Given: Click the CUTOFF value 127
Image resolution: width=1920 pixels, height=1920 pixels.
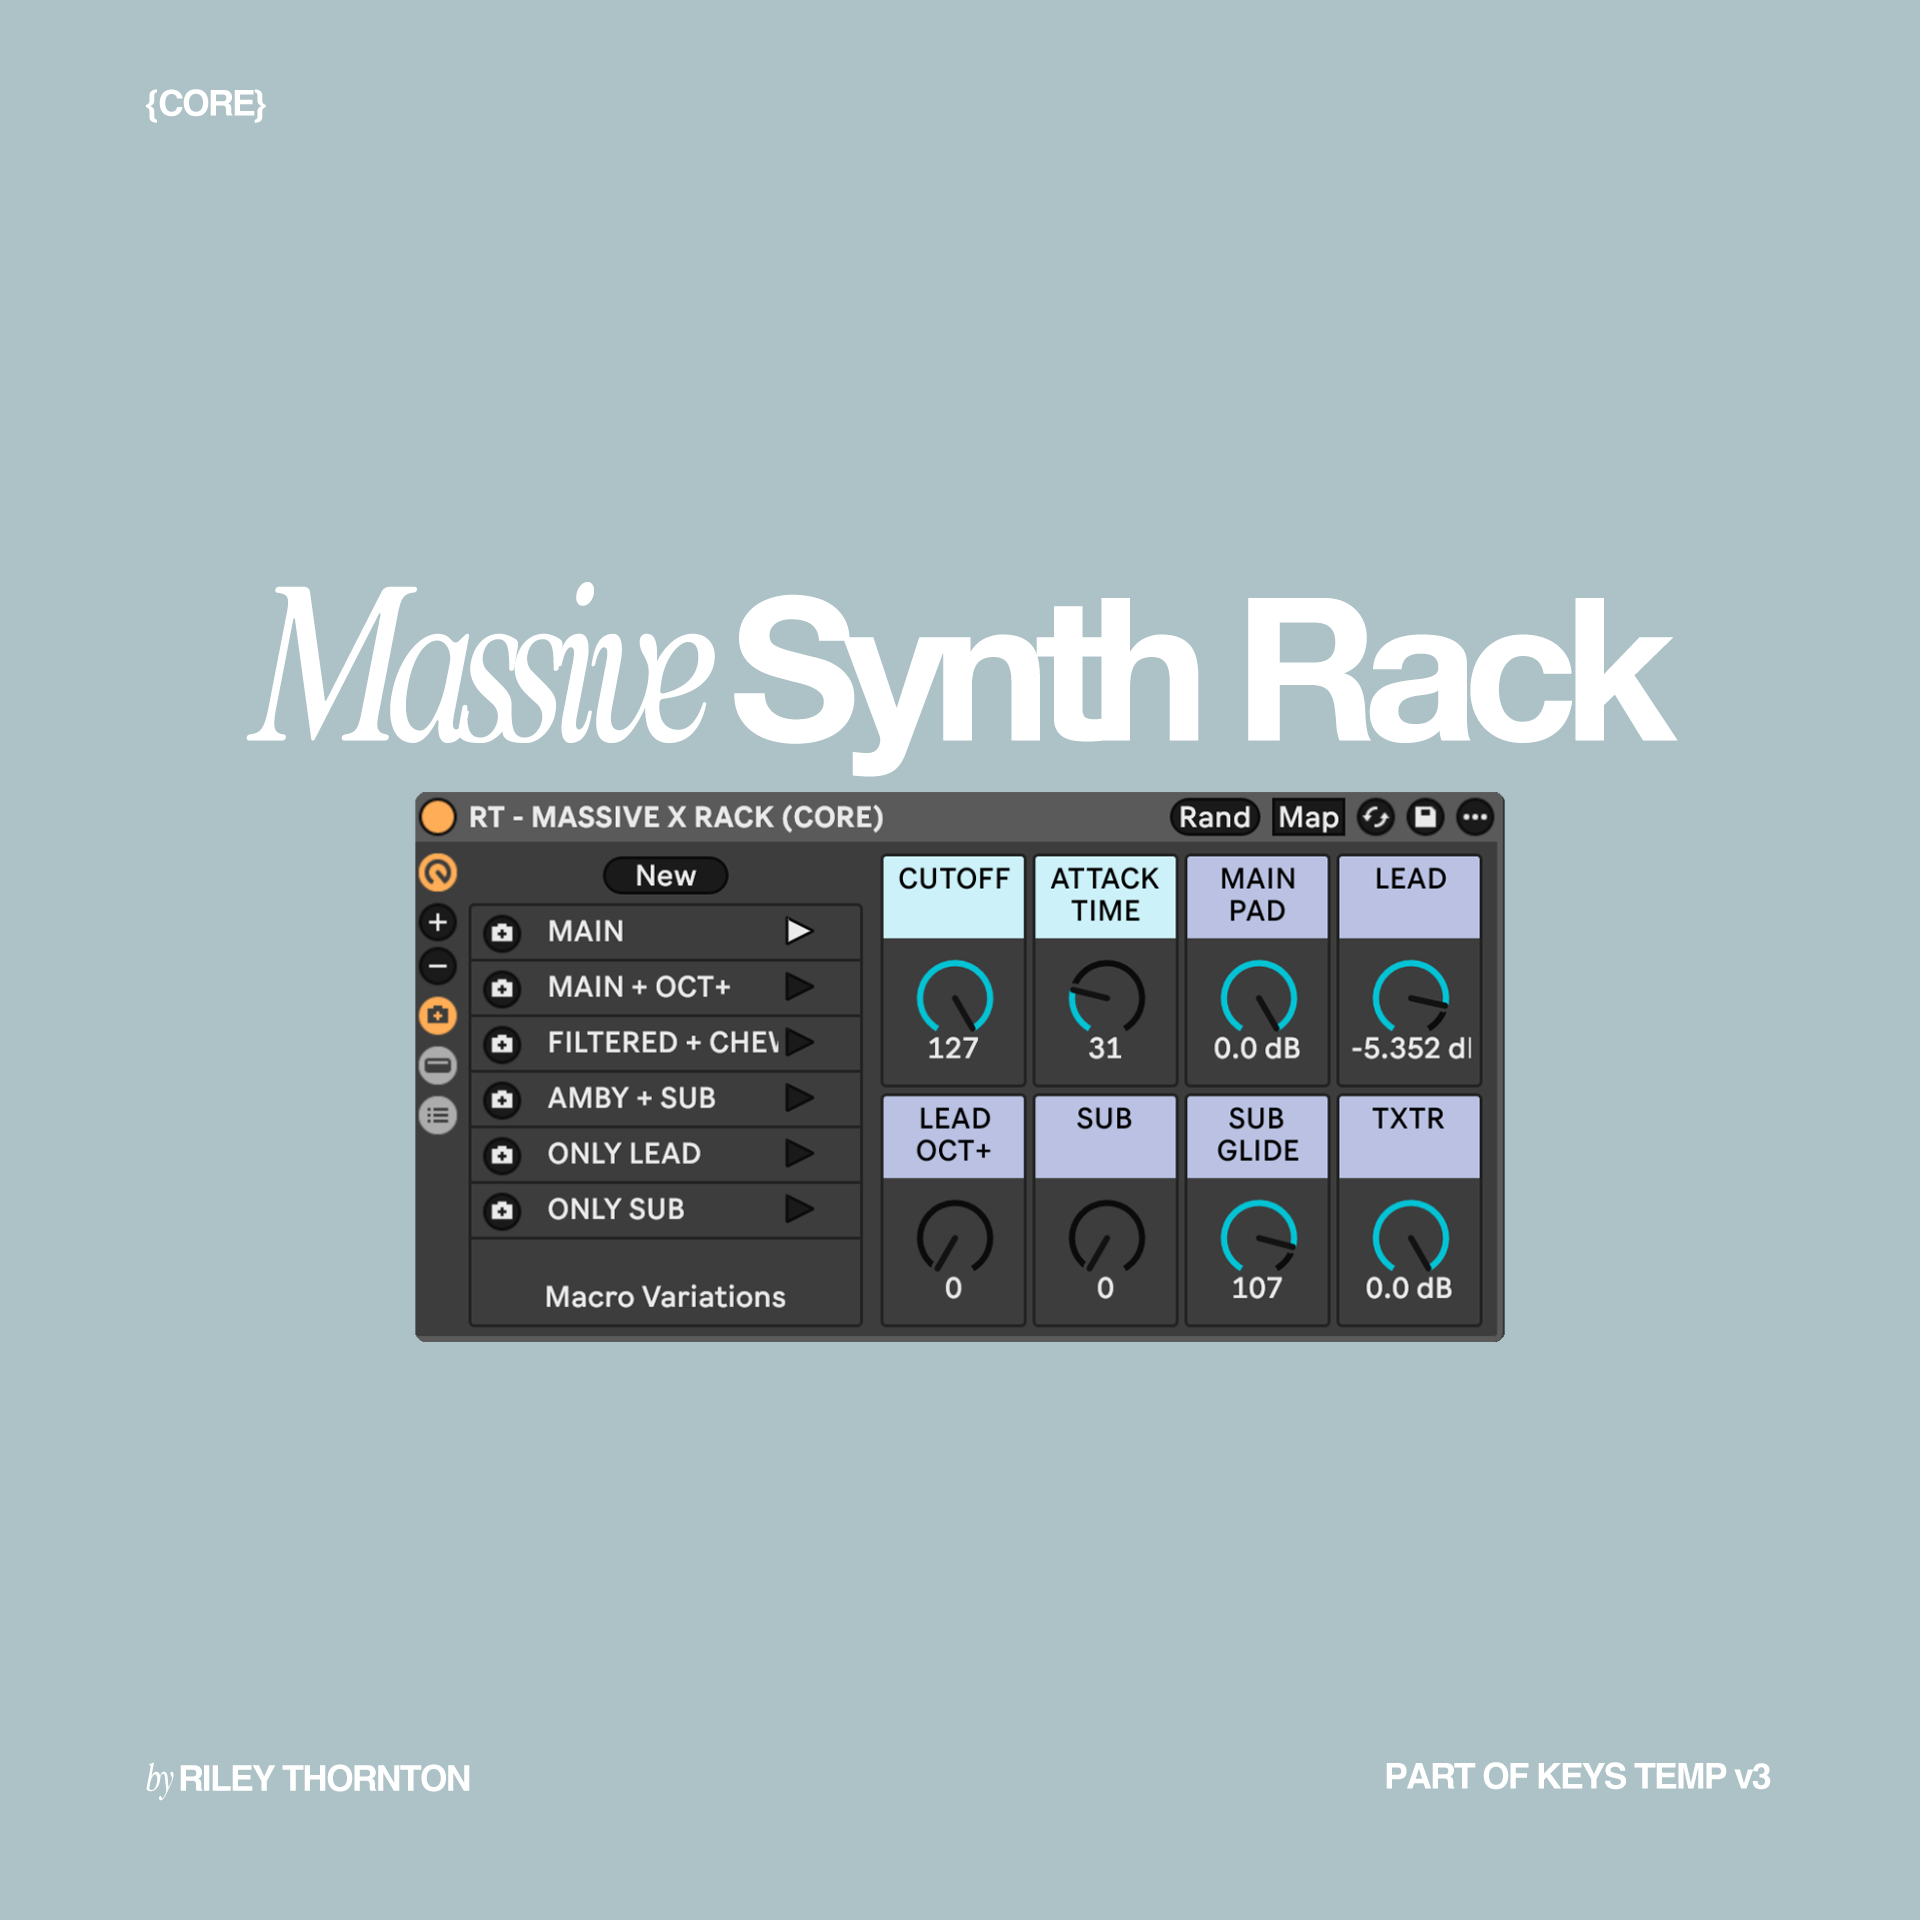Looking at the screenshot, I should click(953, 1048).
